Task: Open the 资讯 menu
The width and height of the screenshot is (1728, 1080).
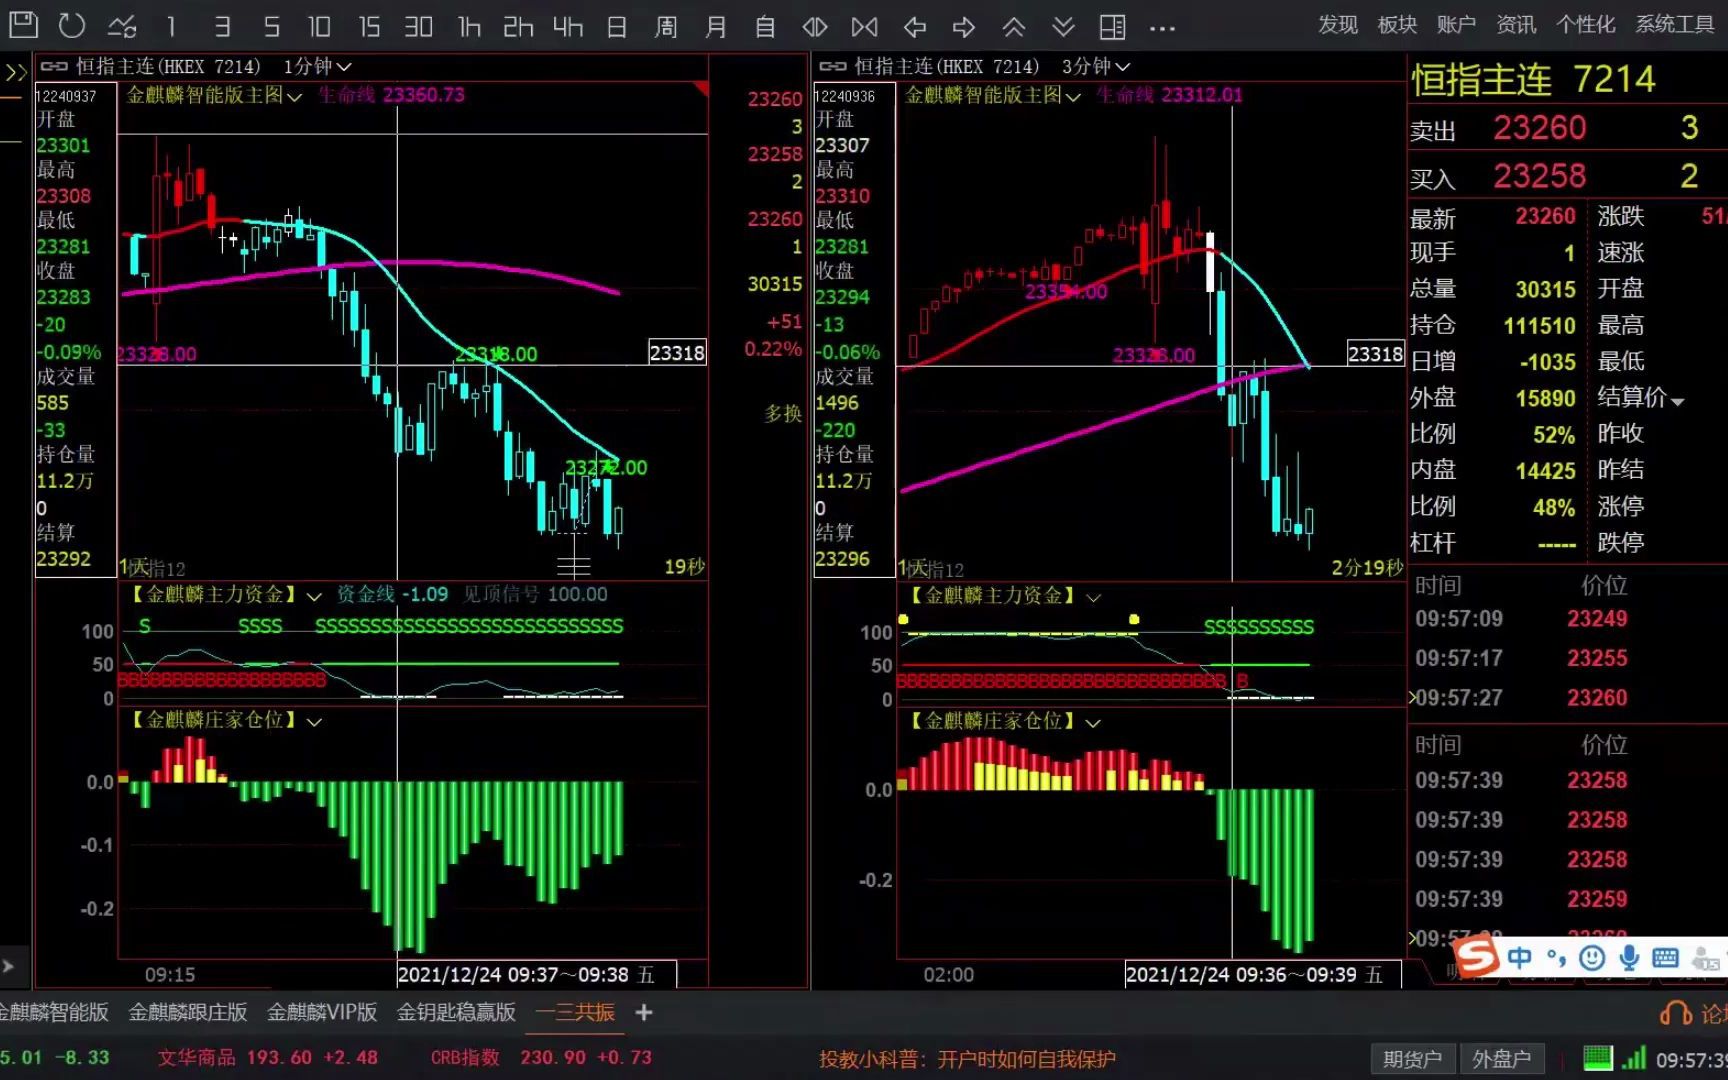Action: click(1516, 25)
